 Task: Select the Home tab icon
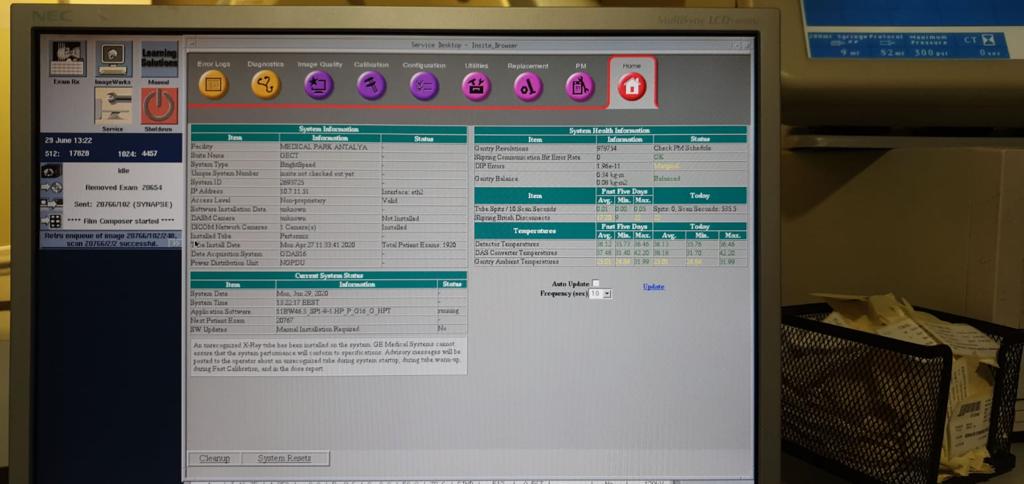click(x=632, y=86)
